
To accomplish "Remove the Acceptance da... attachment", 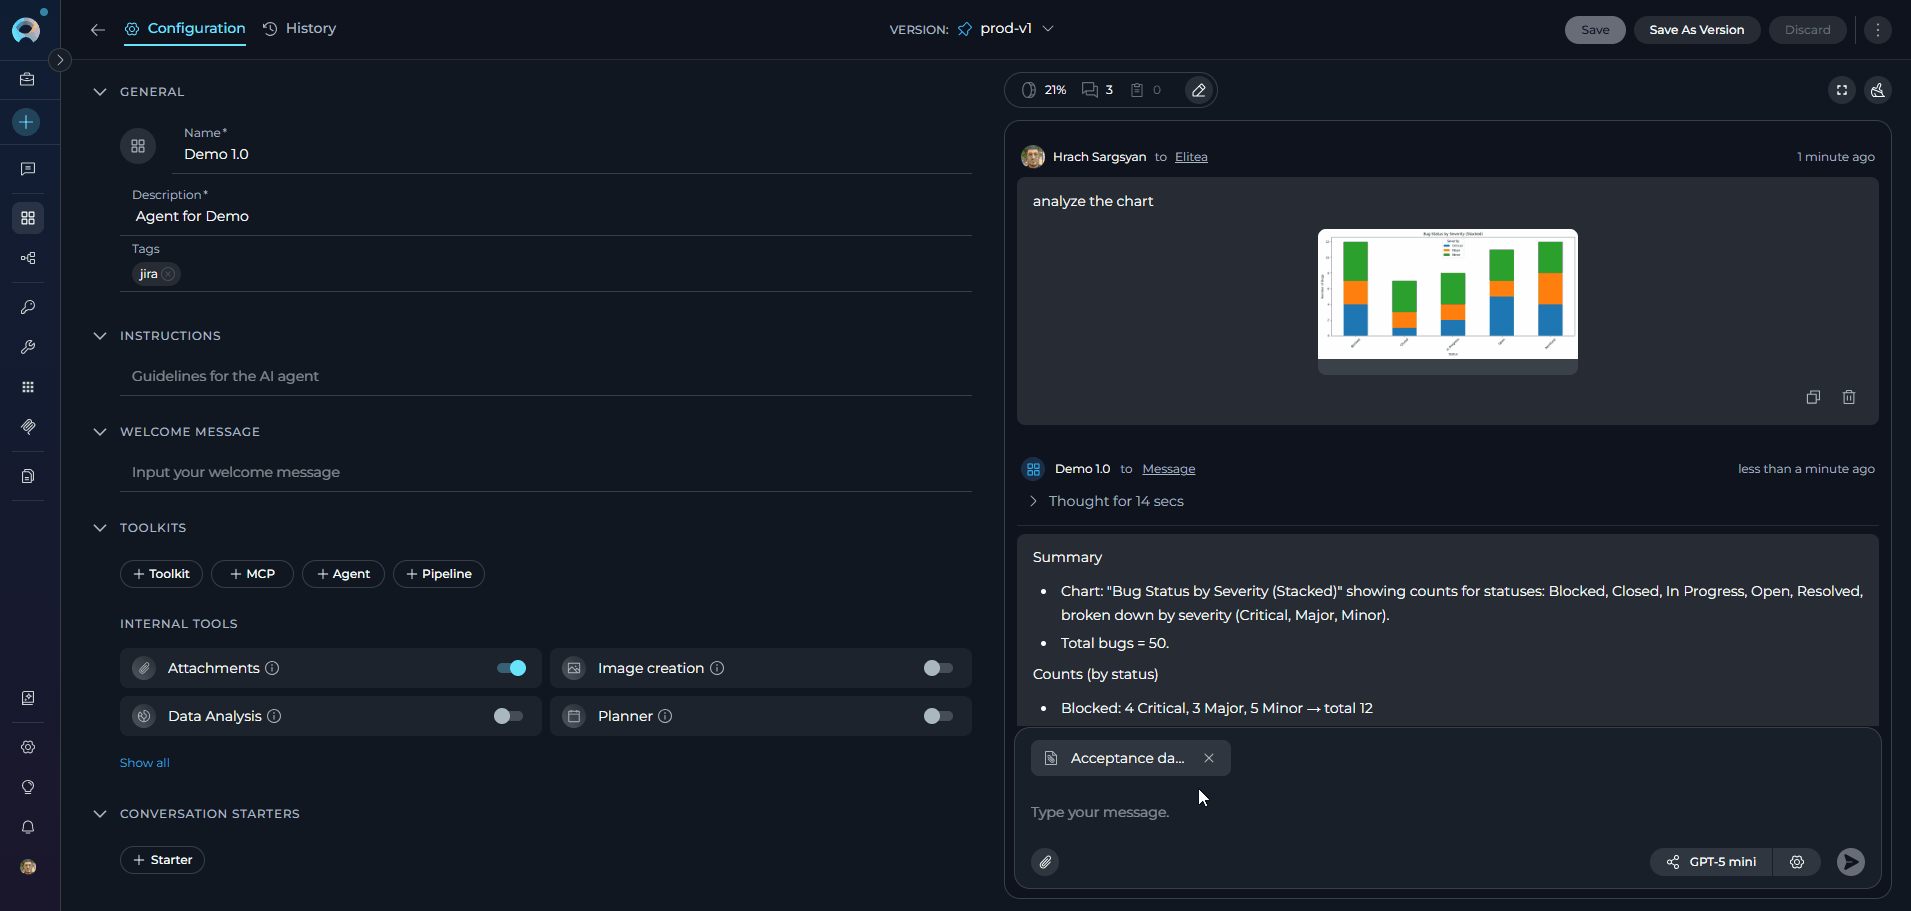I will [1209, 758].
